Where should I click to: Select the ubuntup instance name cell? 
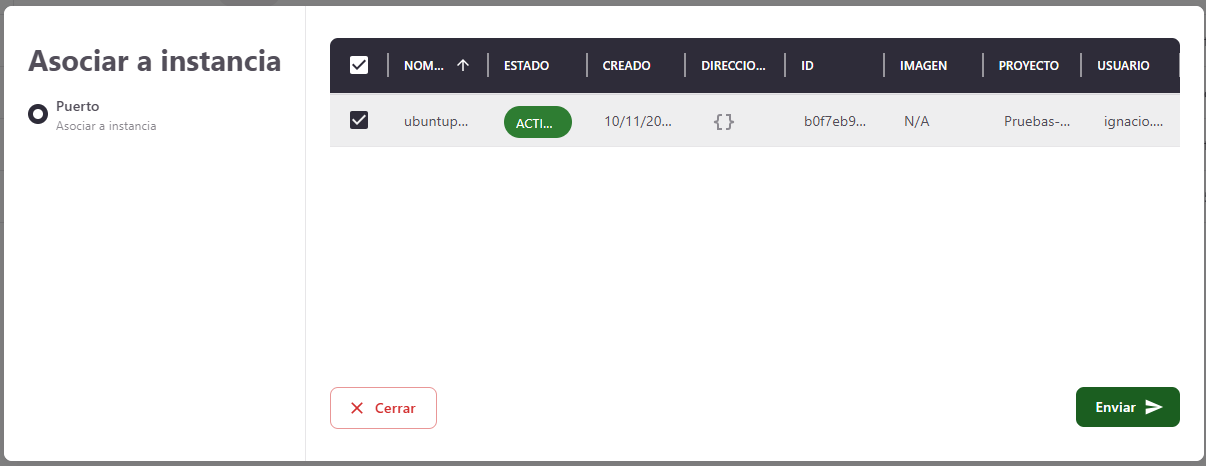click(x=435, y=122)
